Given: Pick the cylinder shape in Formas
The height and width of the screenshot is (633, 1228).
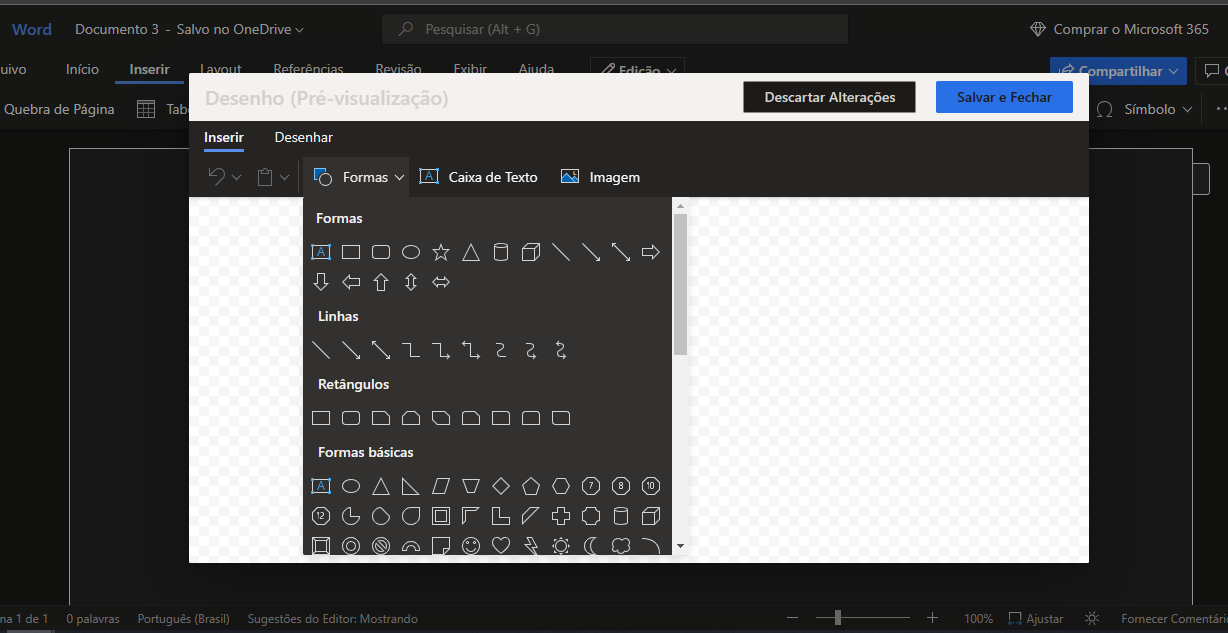Looking at the screenshot, I should pos(501,252).
